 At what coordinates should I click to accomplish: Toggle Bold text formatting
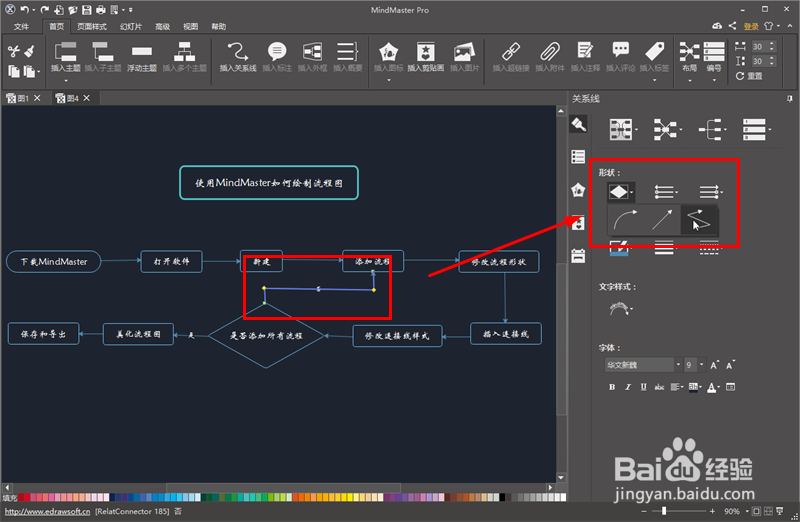(612, 387)
